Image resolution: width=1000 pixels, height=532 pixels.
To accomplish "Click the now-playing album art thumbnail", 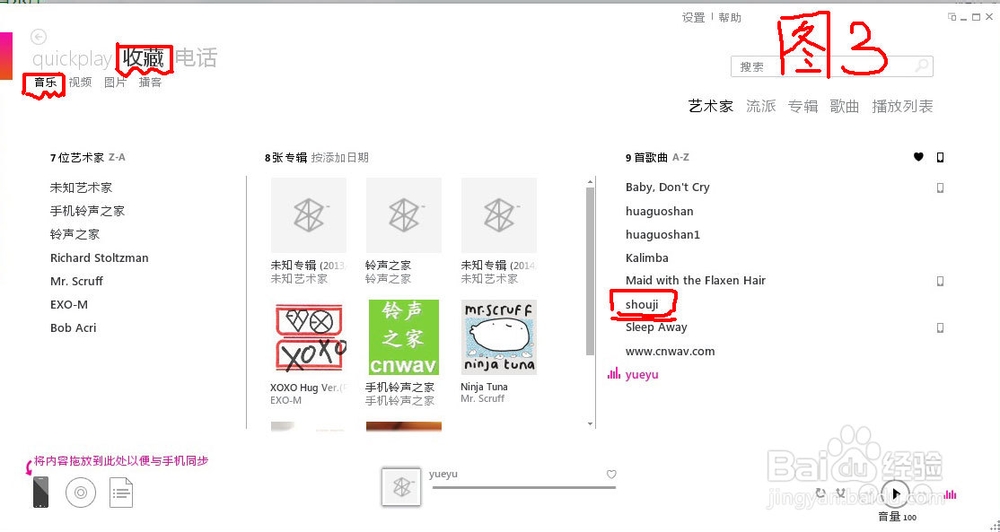I will click(x=401, y=487).
